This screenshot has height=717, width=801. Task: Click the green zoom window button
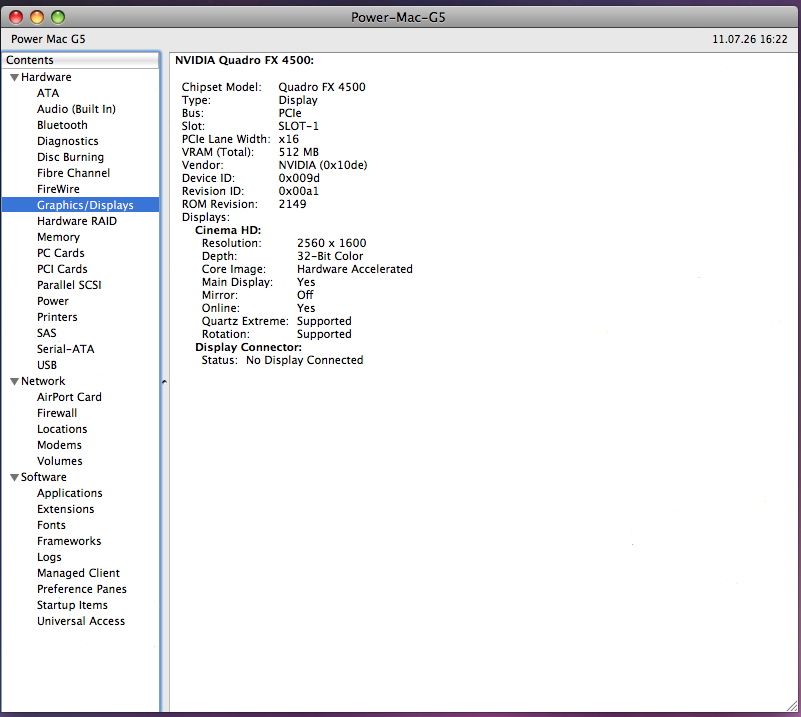[58, 17]
